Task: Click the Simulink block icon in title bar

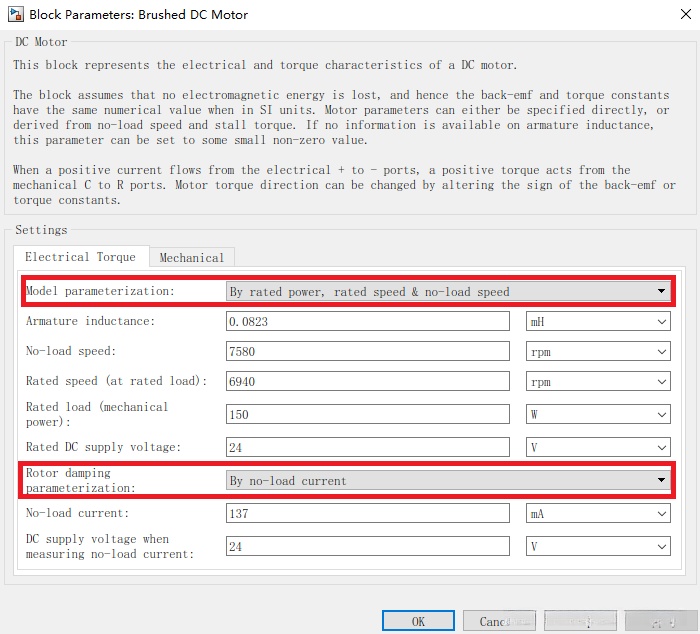Action: [16, 14]
